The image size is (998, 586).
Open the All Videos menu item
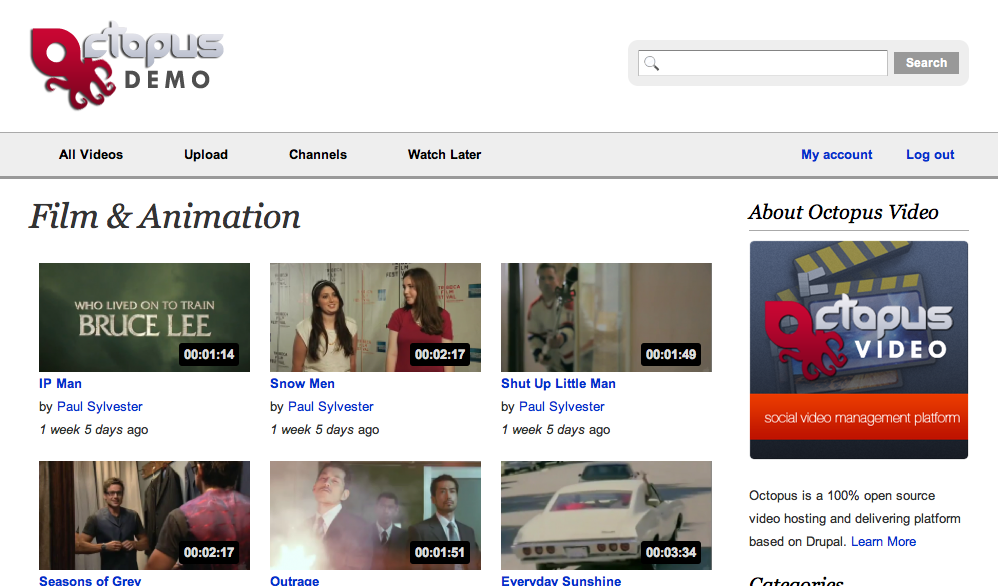pos(91,155)
